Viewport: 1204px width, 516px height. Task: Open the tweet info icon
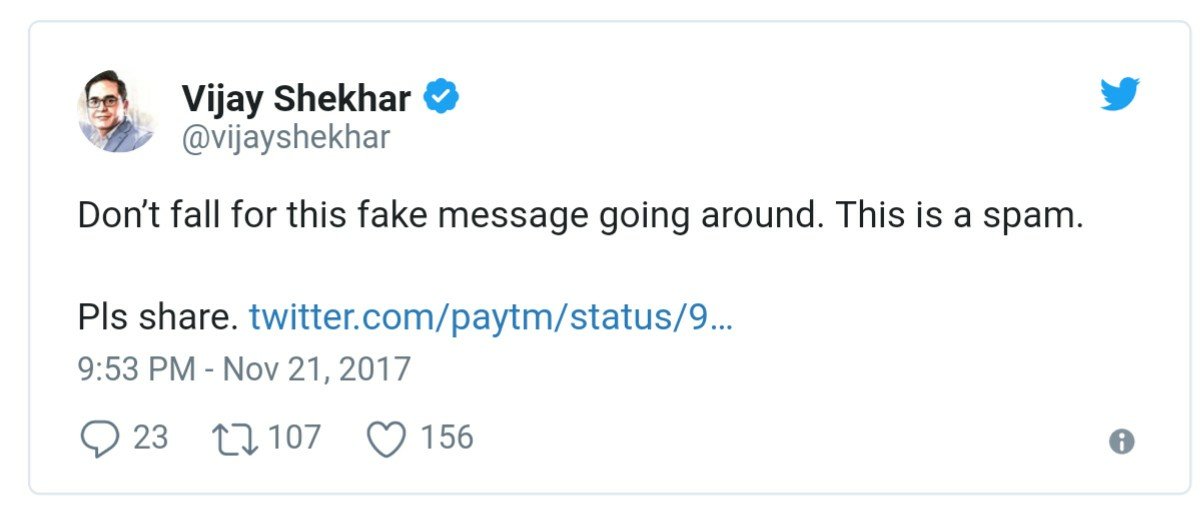[x=1122, y=441]
